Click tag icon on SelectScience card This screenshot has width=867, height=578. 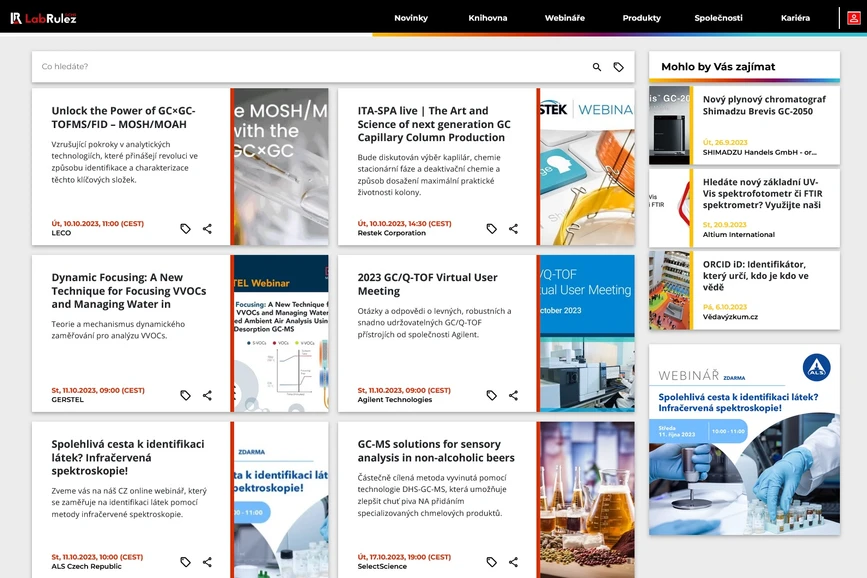491,562
